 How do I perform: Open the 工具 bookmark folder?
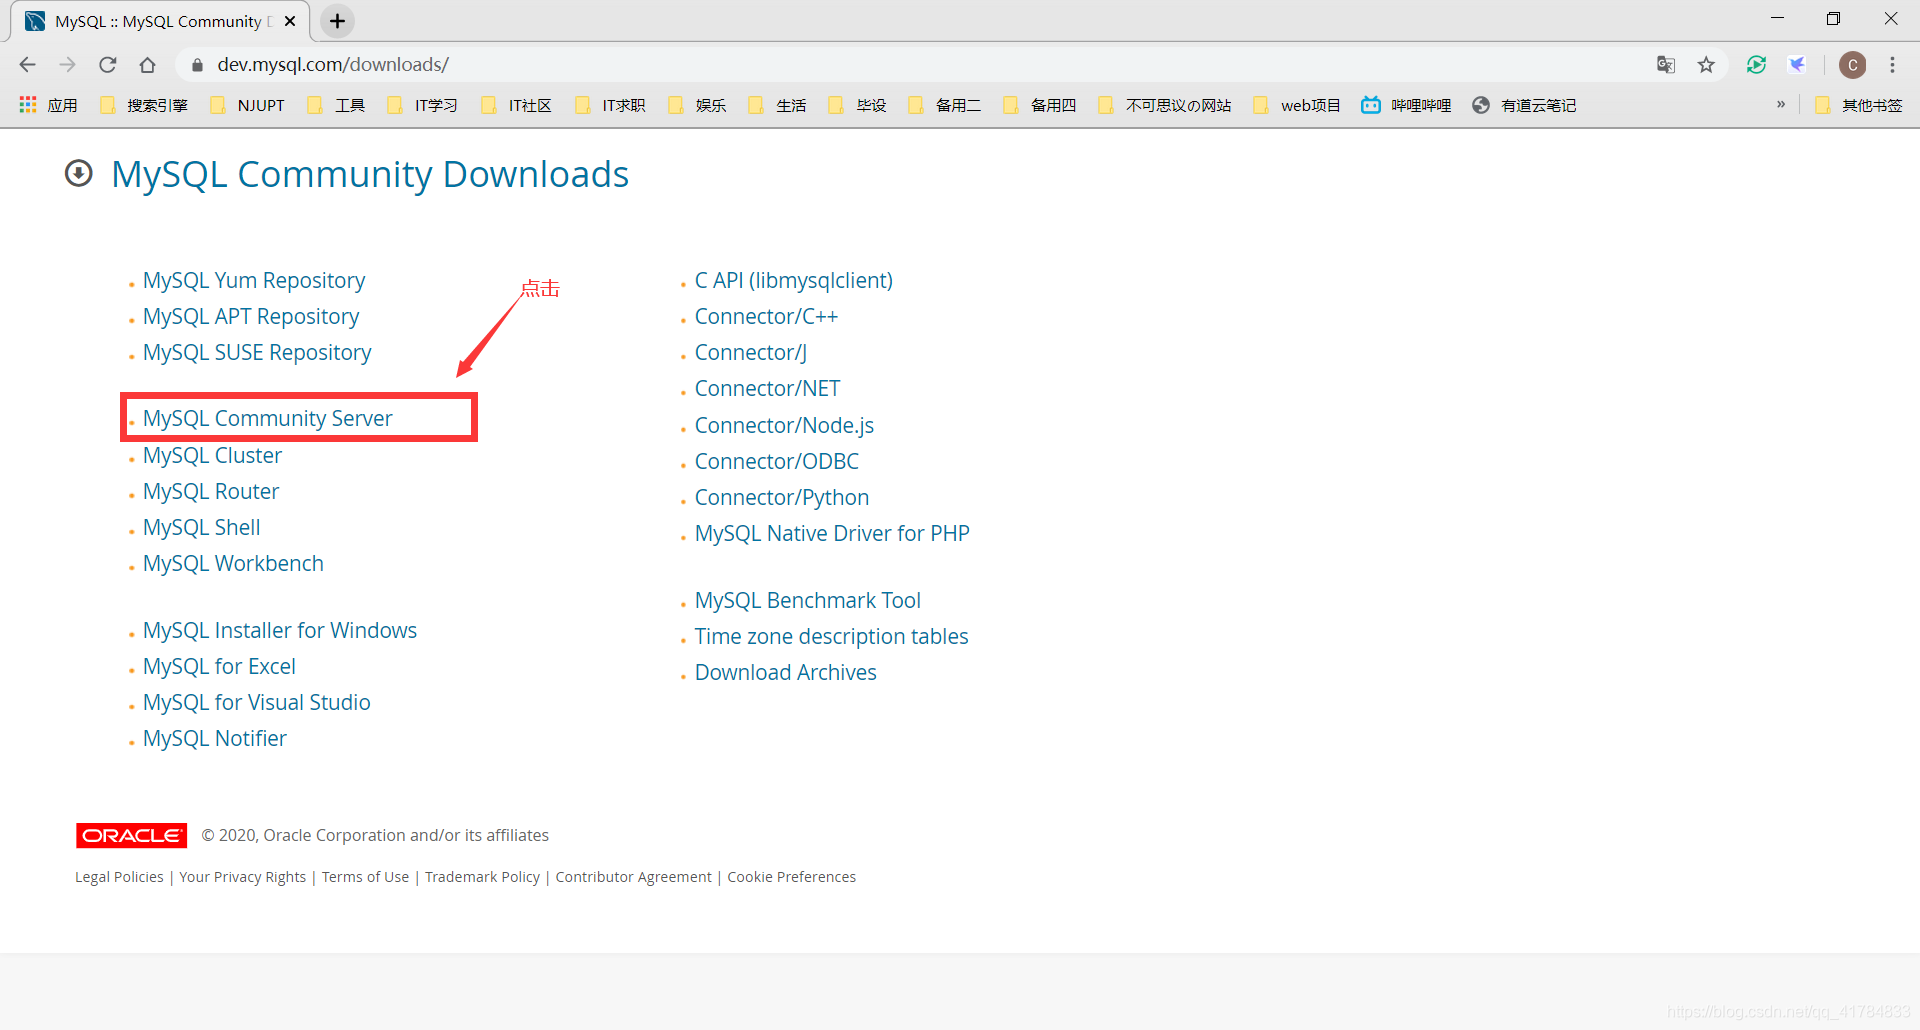pos(336,105)
